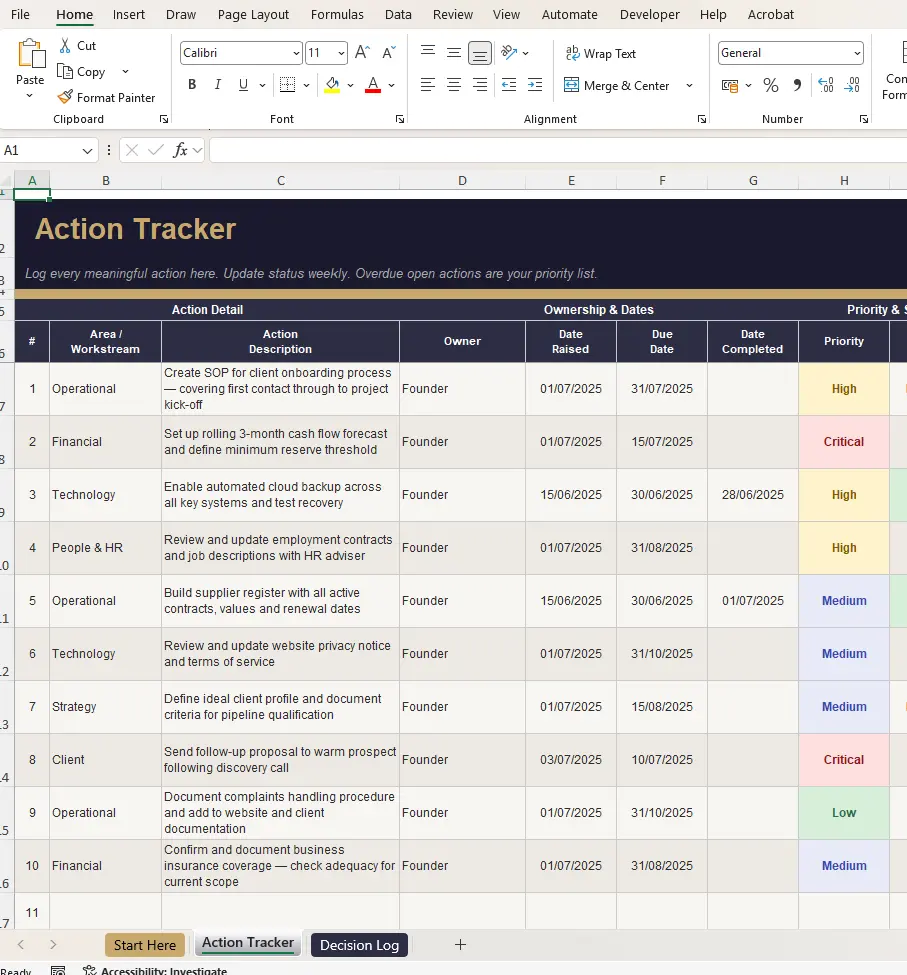Add a new sheet with plus button
The width and height of the screenshot is (907, 975).
(x=460, y=945)
